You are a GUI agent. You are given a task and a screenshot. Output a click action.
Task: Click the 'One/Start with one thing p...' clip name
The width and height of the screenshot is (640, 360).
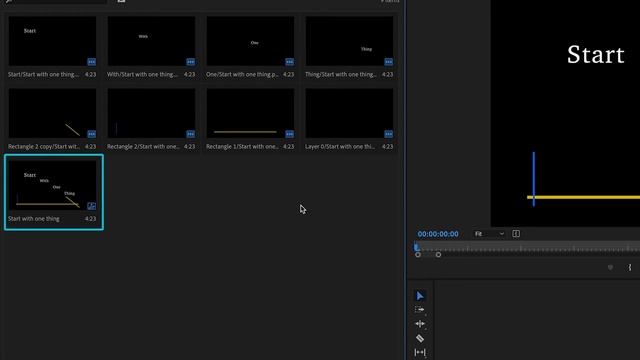[242, 74]
